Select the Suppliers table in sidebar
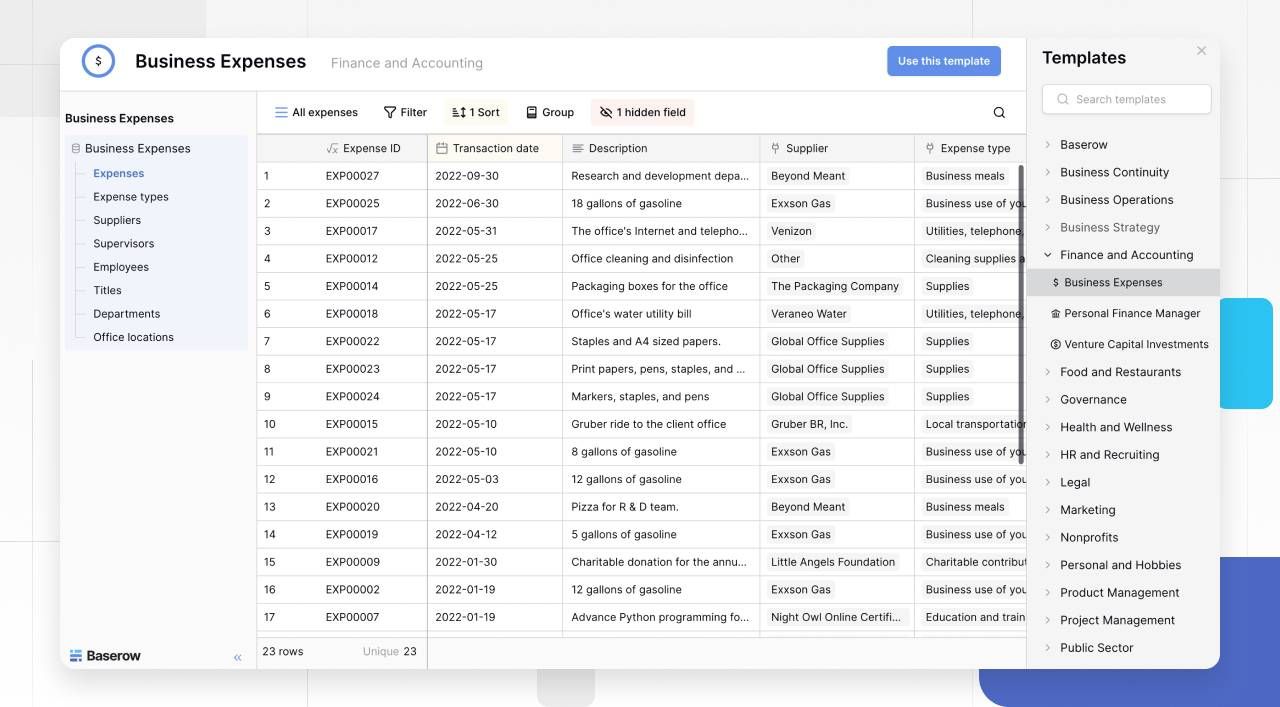Viewport: 1280px width, 707px height. [117, 220]
